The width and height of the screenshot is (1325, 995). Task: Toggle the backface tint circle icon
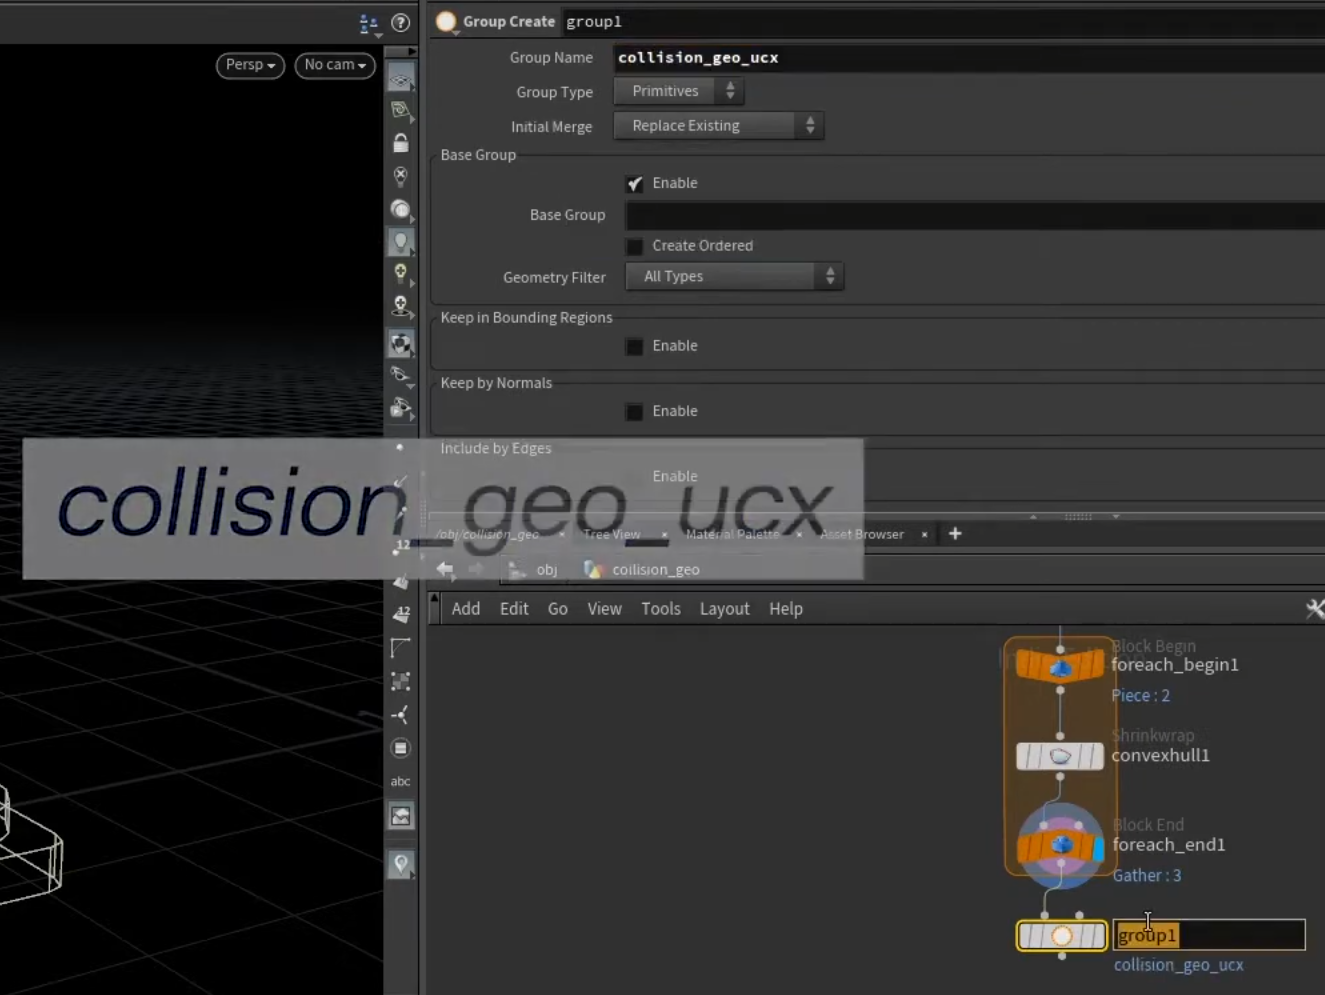point(400,748)
